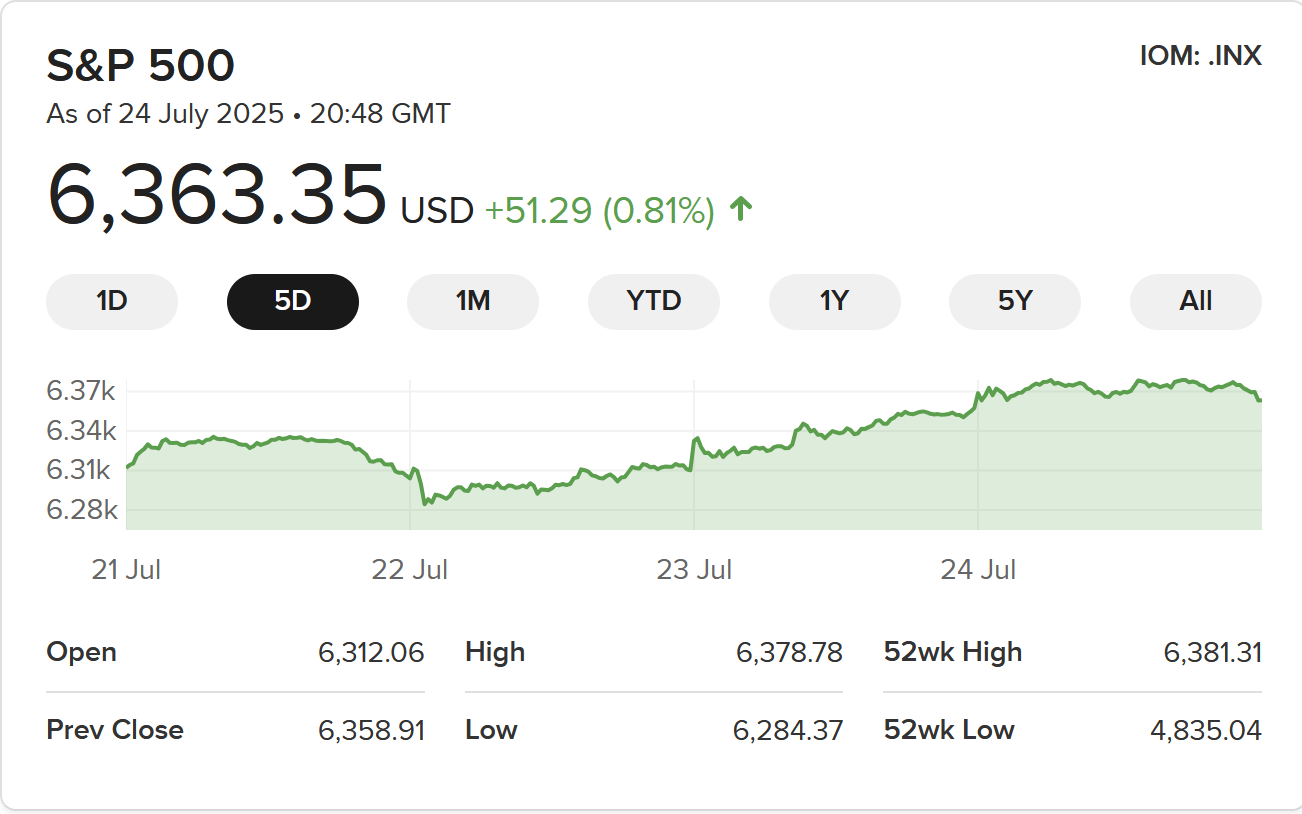Click the +51.29 (0.81%) change text
This screenshot has width=1302, height=814.
(x=600, y=211)
